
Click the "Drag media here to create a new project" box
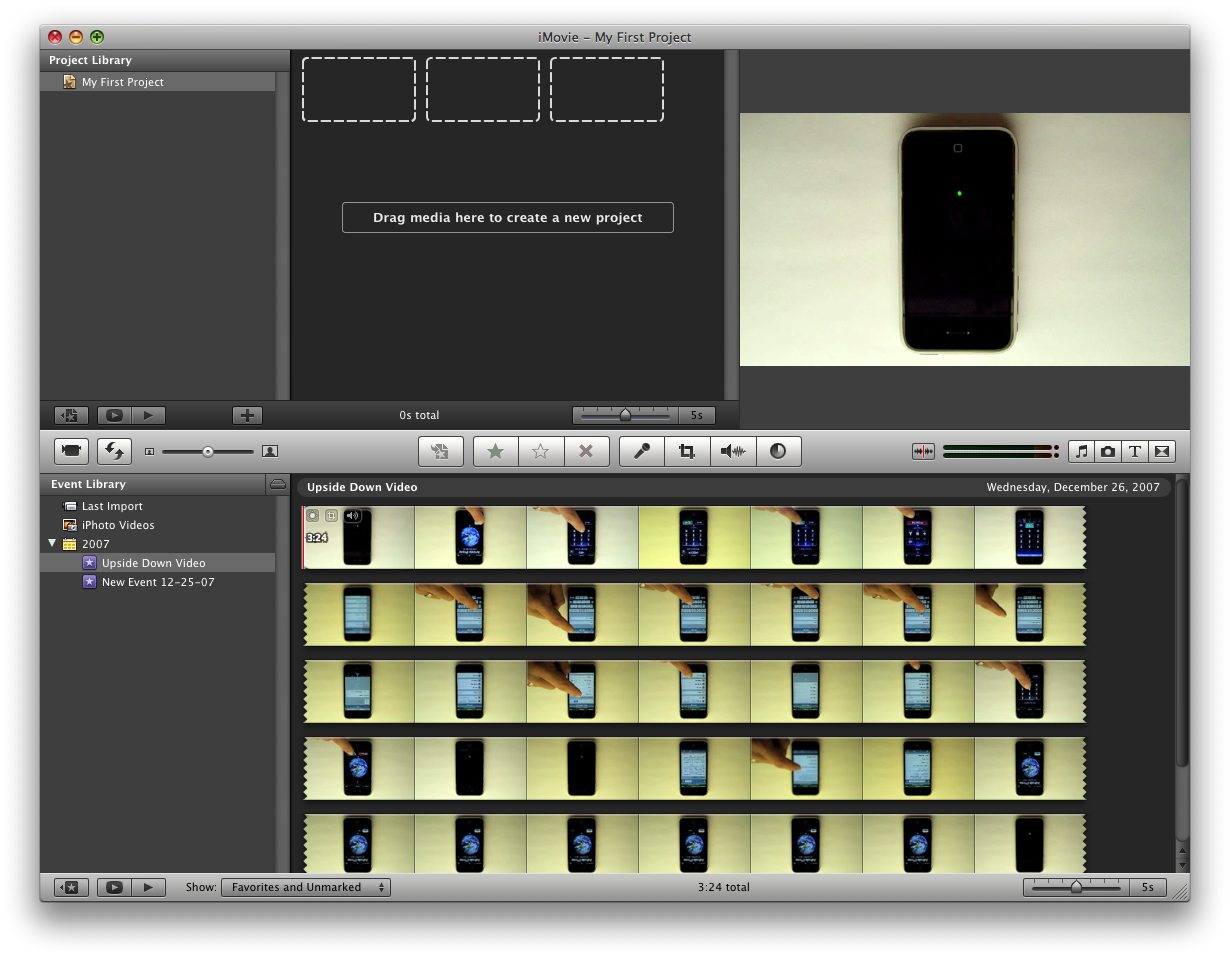tap(508, 217)
